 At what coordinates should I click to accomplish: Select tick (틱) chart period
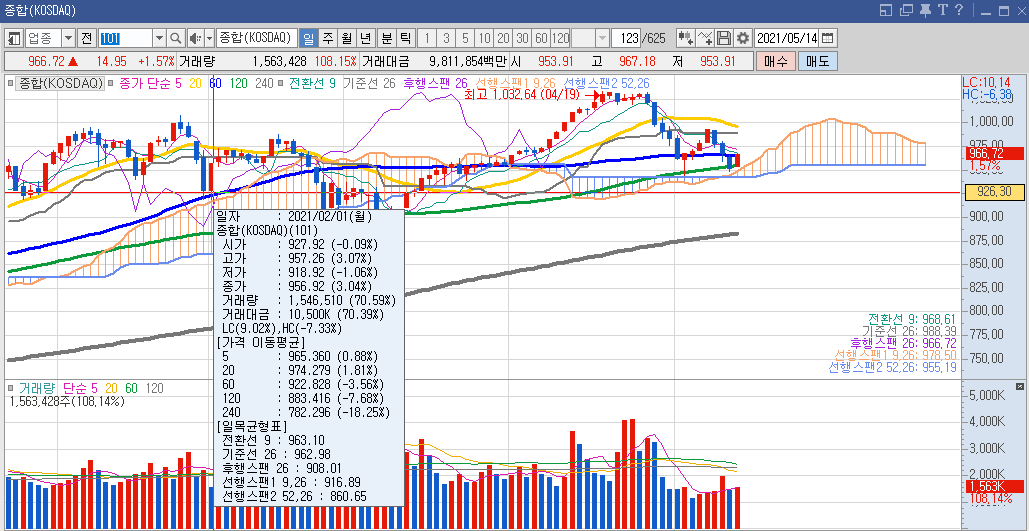[406, 38]
